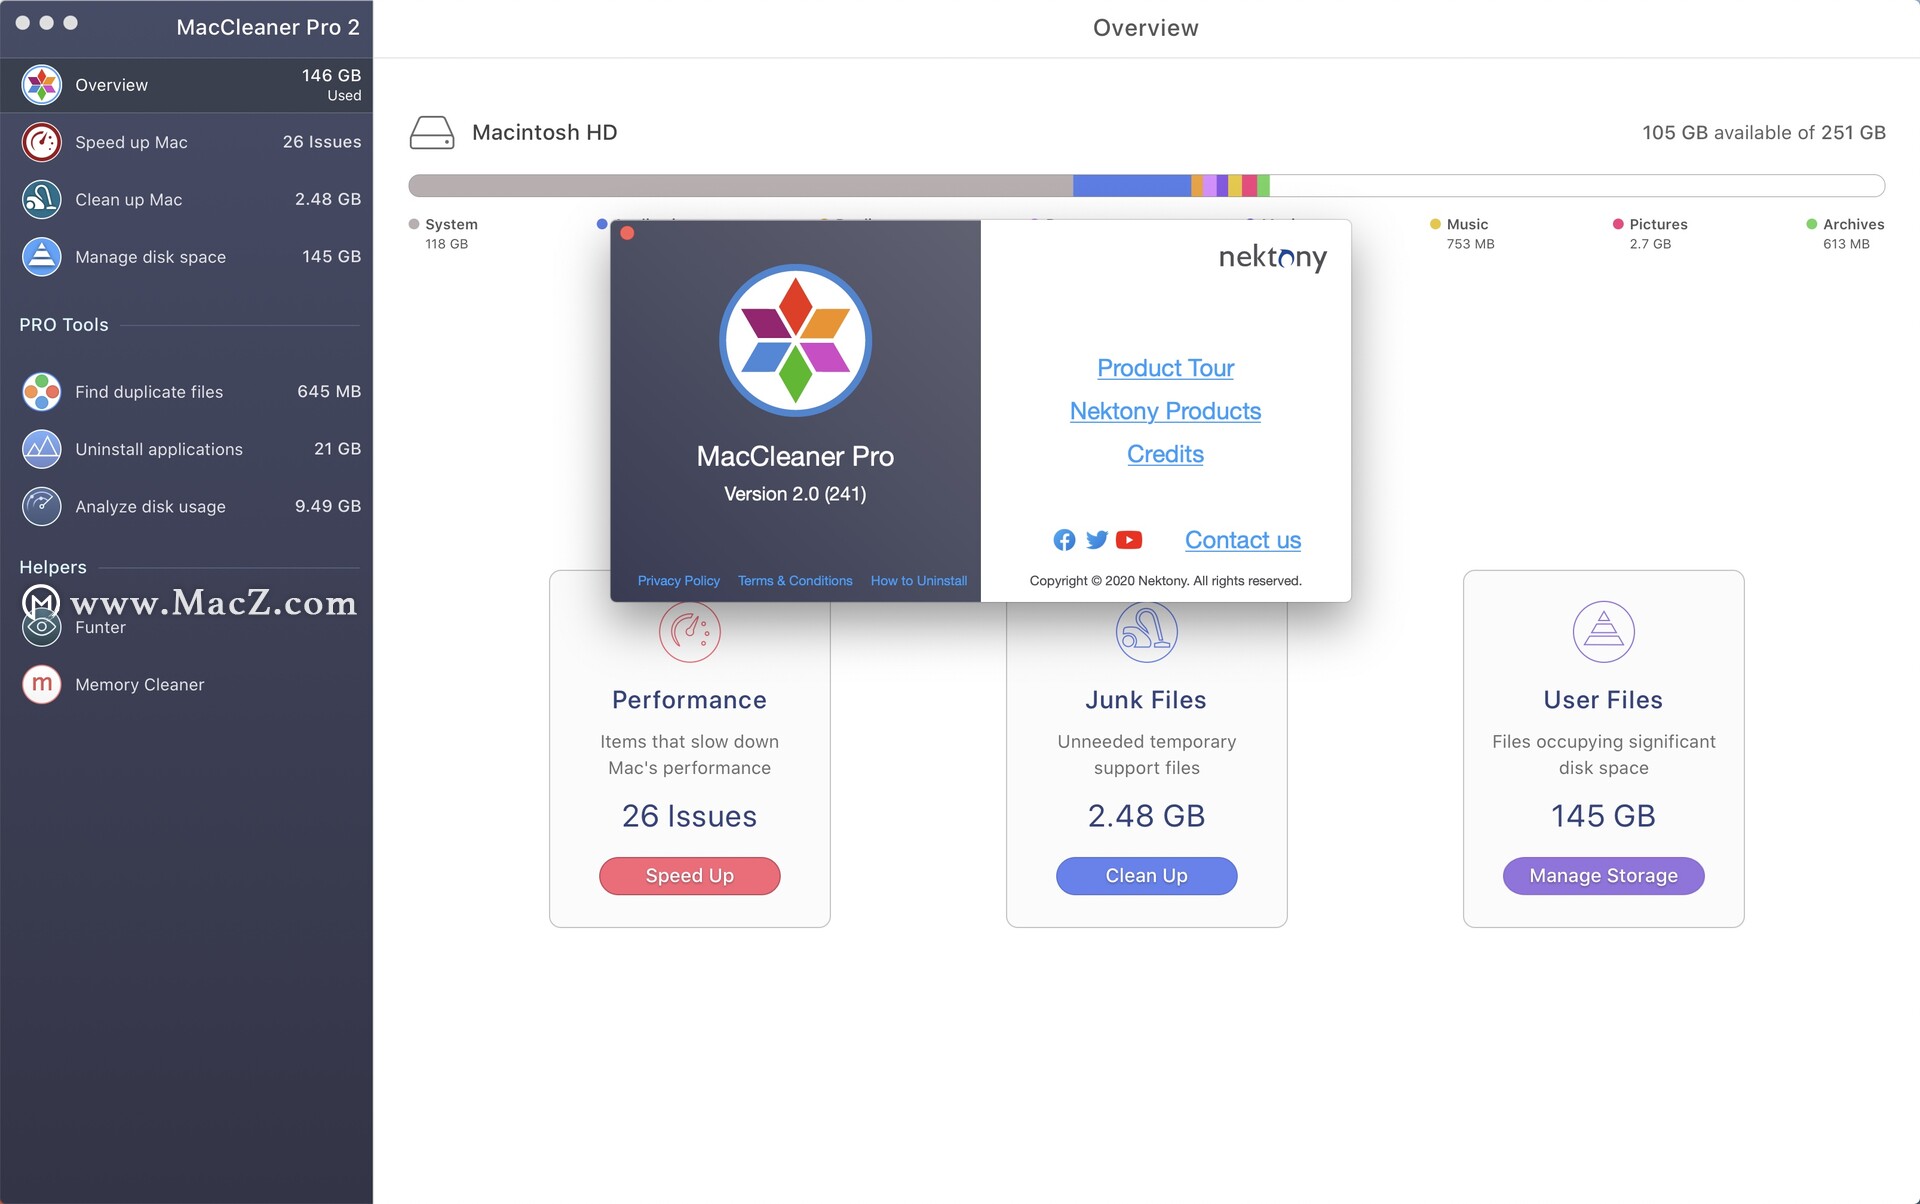Open the Credits link
The height and width of the screenshot is (1204, 1920).
1165,454
